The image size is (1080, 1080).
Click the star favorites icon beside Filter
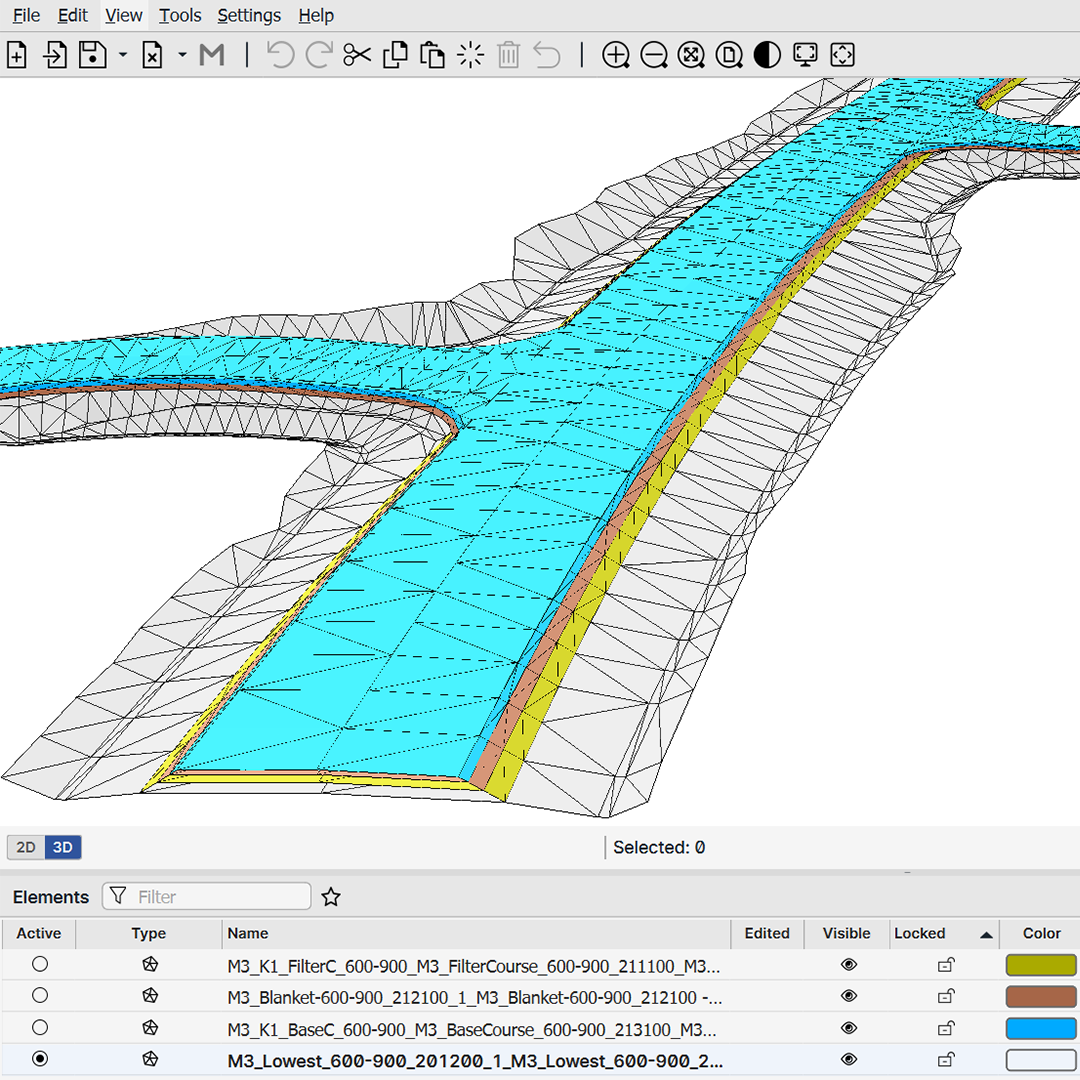[x=331, y=897]
